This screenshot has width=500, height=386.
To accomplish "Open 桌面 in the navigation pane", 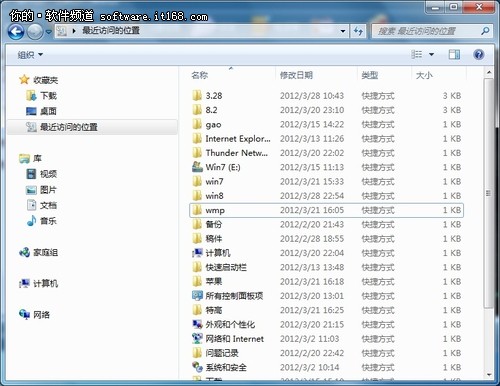I will click(41, 111).
